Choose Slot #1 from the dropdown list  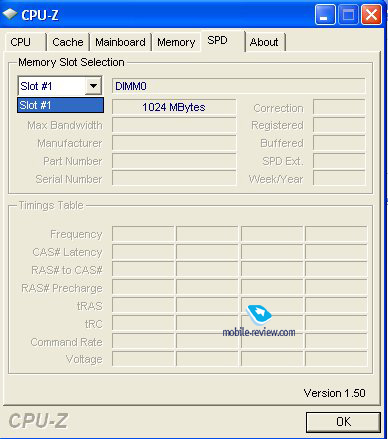[x=60, y=105]
